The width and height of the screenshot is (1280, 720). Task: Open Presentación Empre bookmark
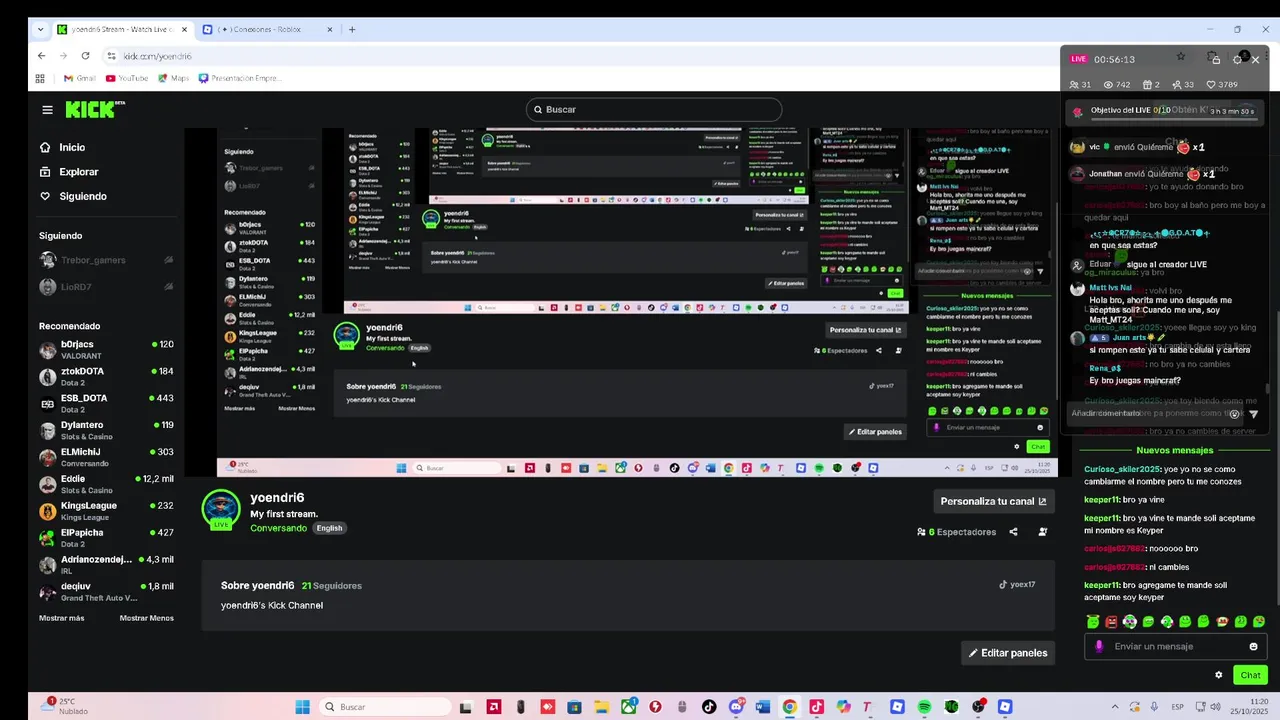tap(240, 78)
